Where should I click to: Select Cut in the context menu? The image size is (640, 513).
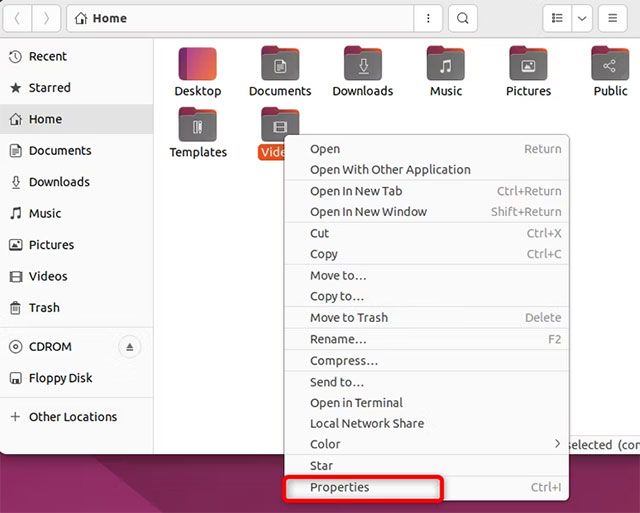(427, 233)
